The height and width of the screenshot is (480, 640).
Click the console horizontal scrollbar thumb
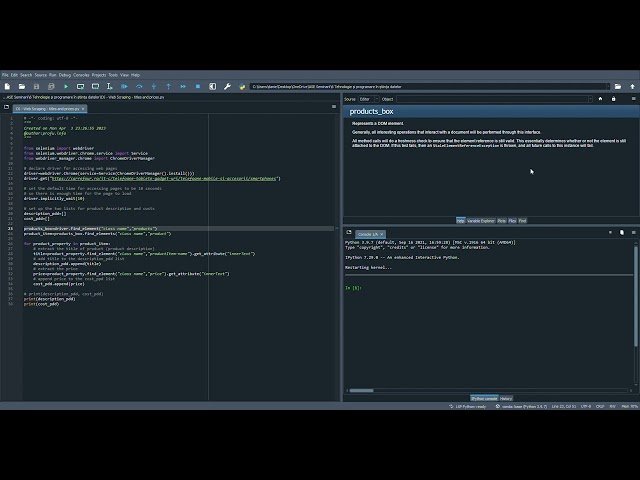tap(361, 391)
